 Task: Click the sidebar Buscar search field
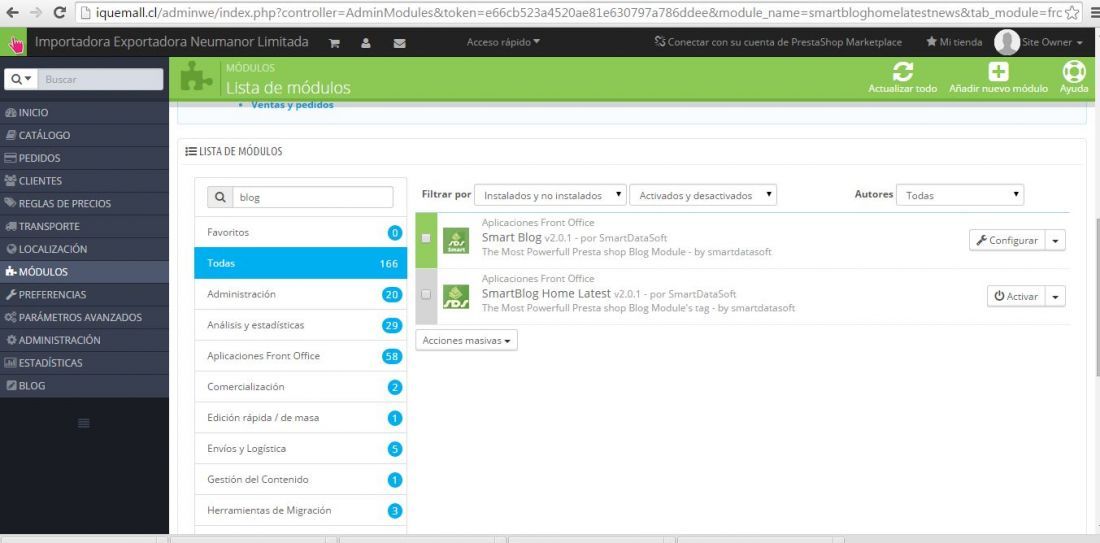click(x=100, y=79)
